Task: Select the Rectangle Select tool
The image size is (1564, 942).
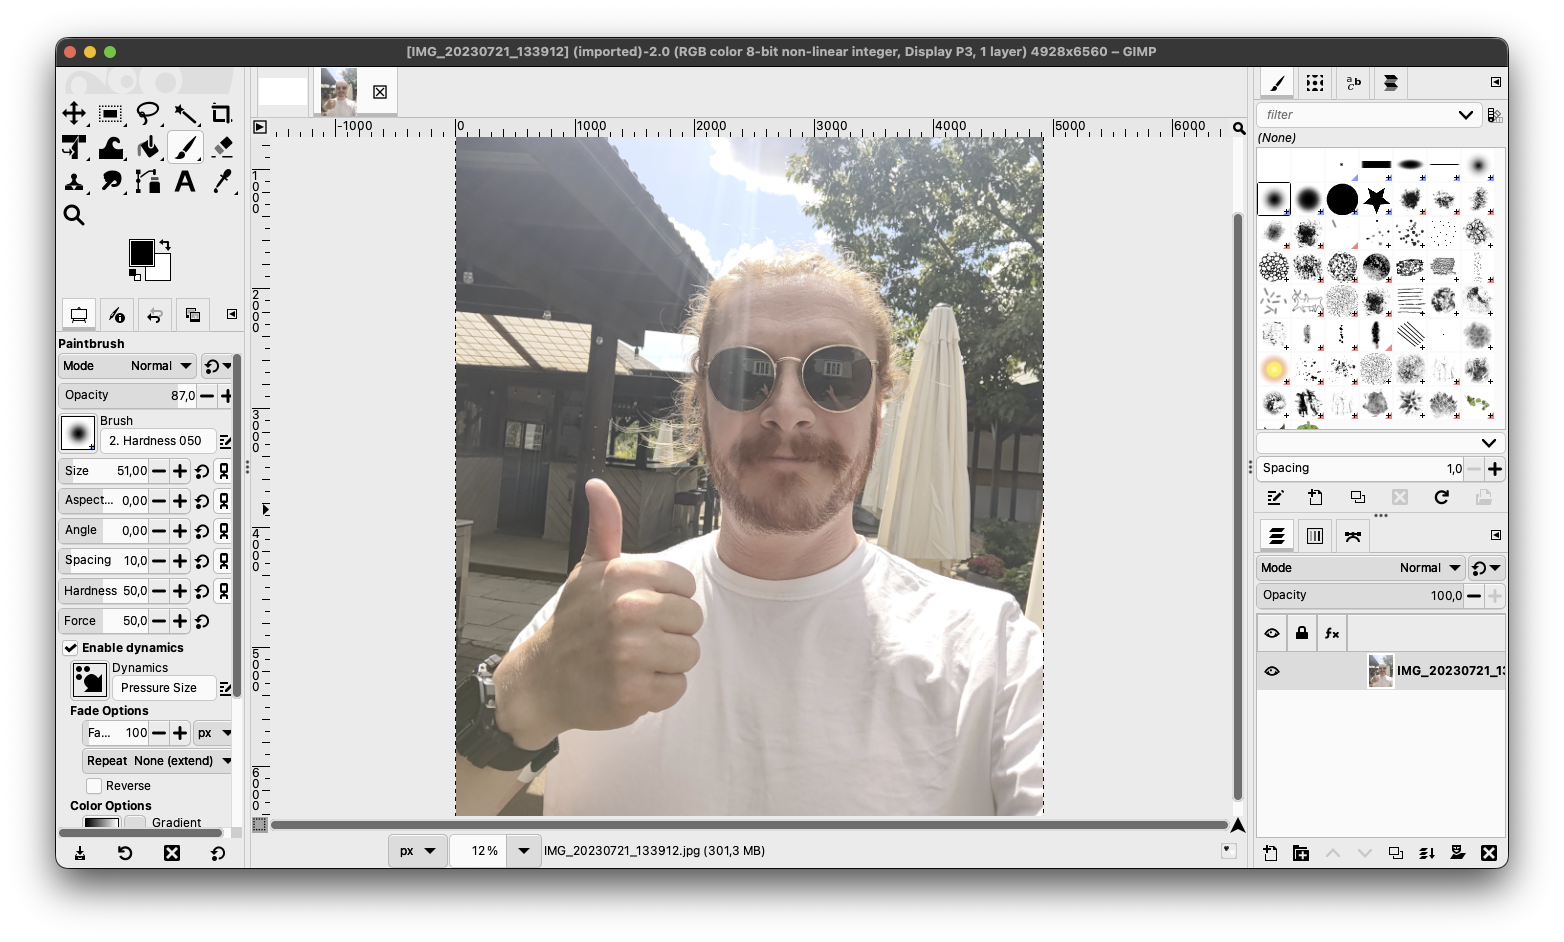Action: (111, 113)
